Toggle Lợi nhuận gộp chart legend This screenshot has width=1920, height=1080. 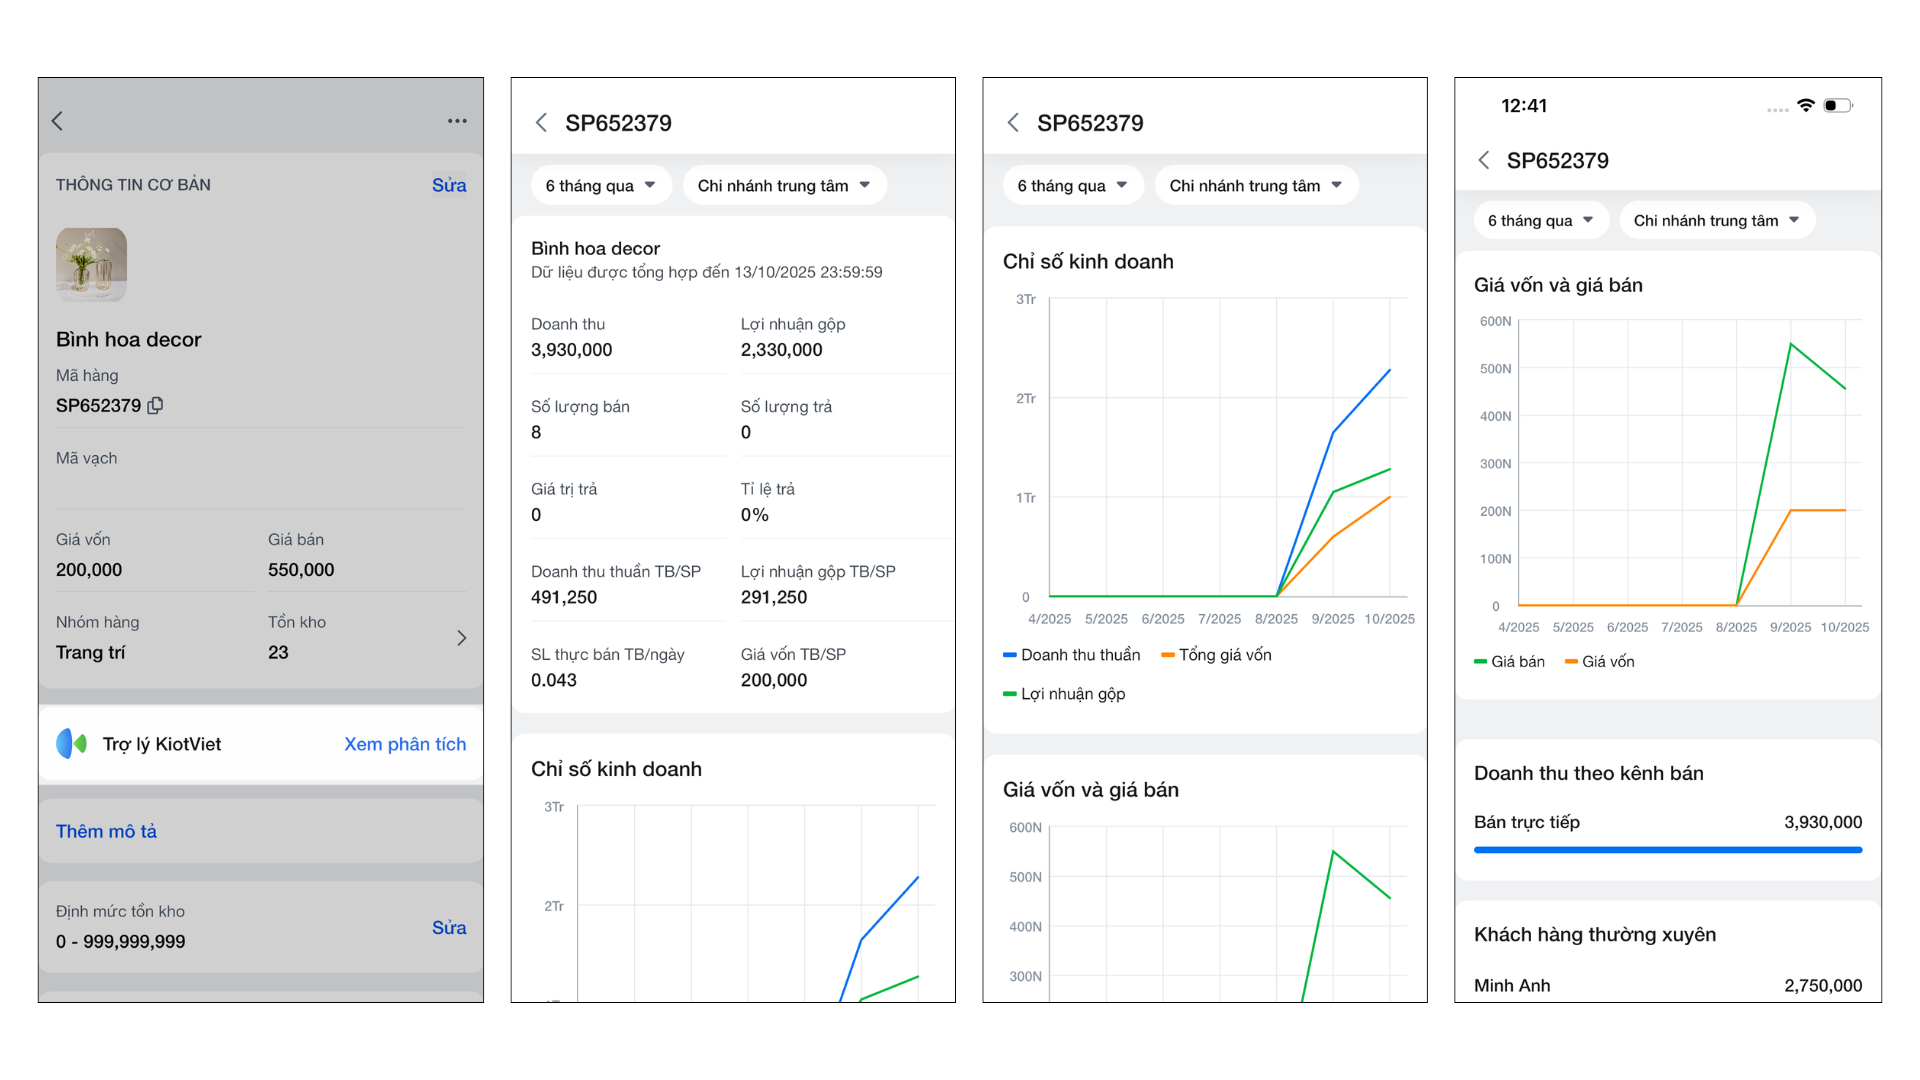(x=1064, y=694)
